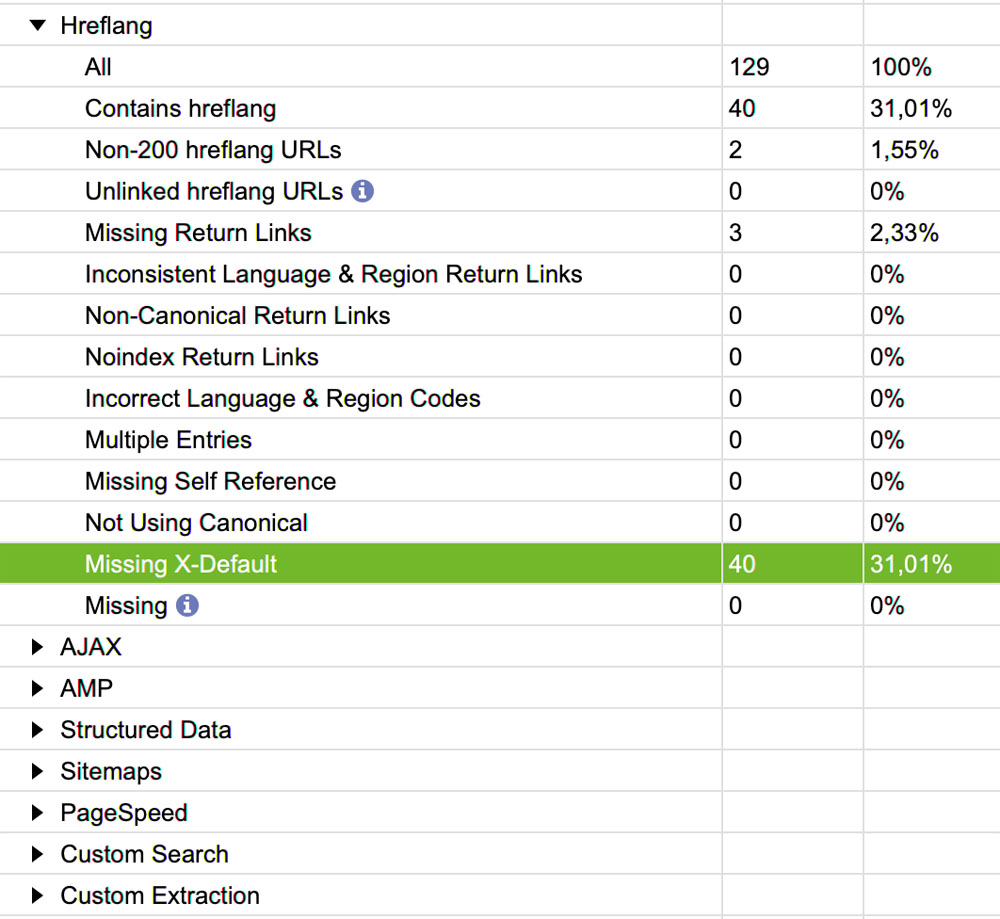Viewport: 1000px width, 919px height.
Task: Select the Missing Self Reference row
Action: [x=210, y=481]
